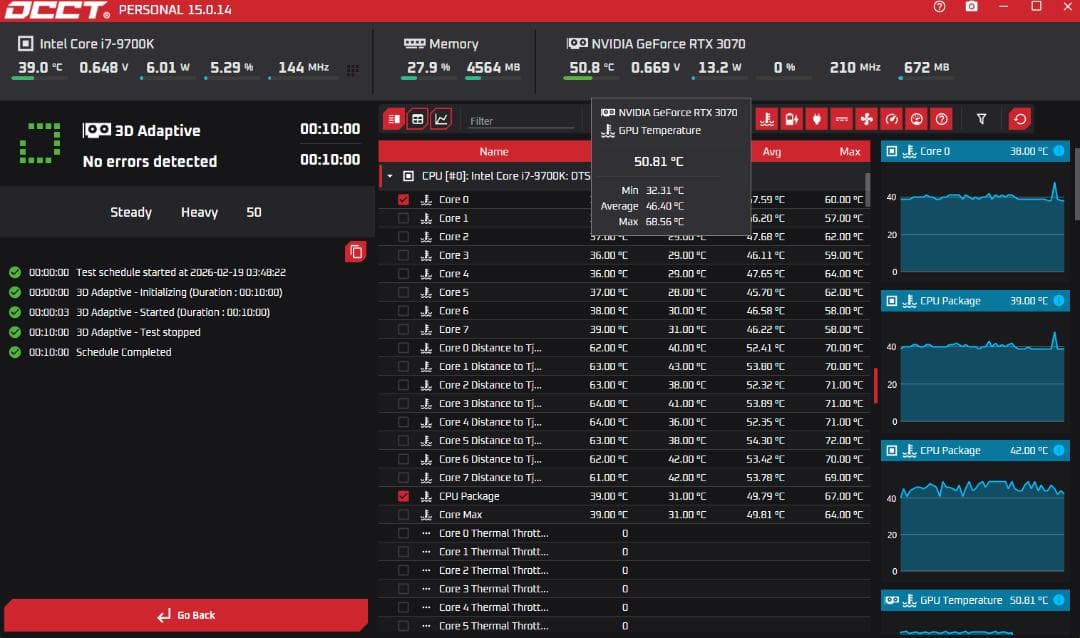Click the CPU Package max value 67.00 °C
Viewport: 1080px width, 638px height.
click(843, 496)
